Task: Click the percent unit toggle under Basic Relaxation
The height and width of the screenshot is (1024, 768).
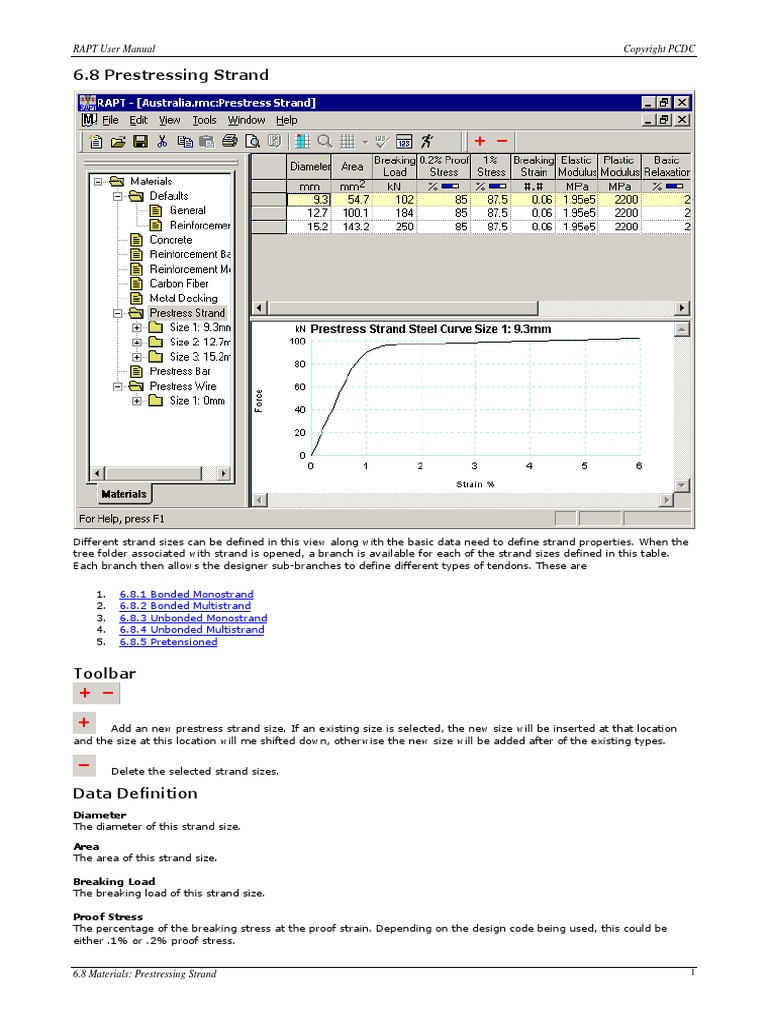Action: pos(667,187)
